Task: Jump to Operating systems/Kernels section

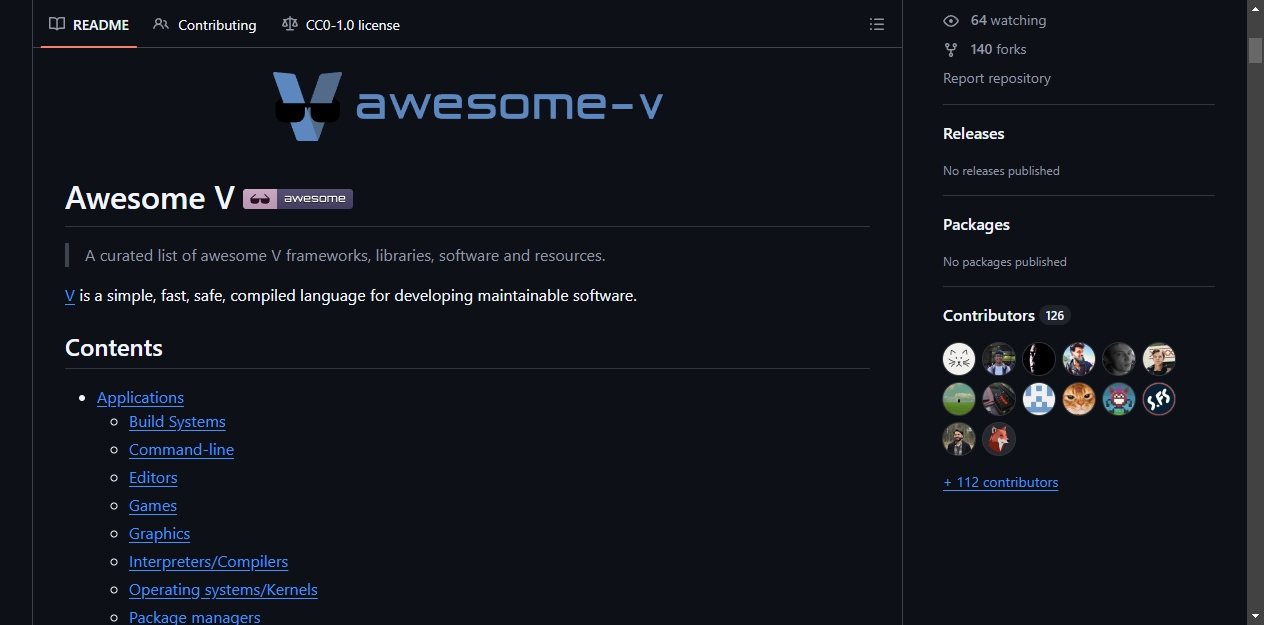Action: pyautogui.click(x=223, y=590)
